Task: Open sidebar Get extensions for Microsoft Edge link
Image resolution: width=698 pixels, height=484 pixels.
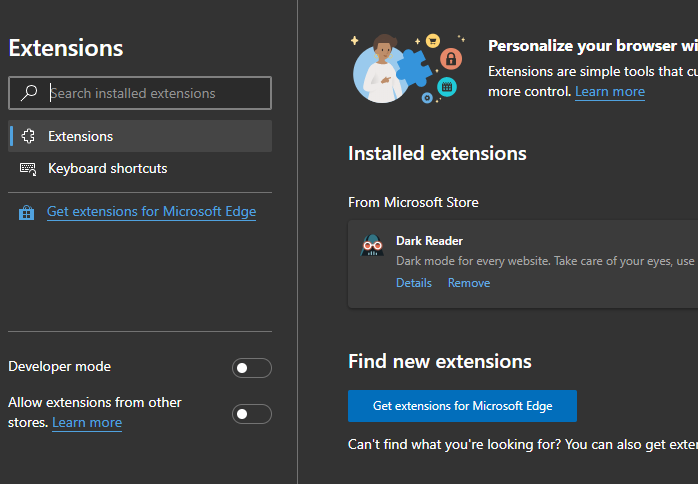Action: (151, 211)
